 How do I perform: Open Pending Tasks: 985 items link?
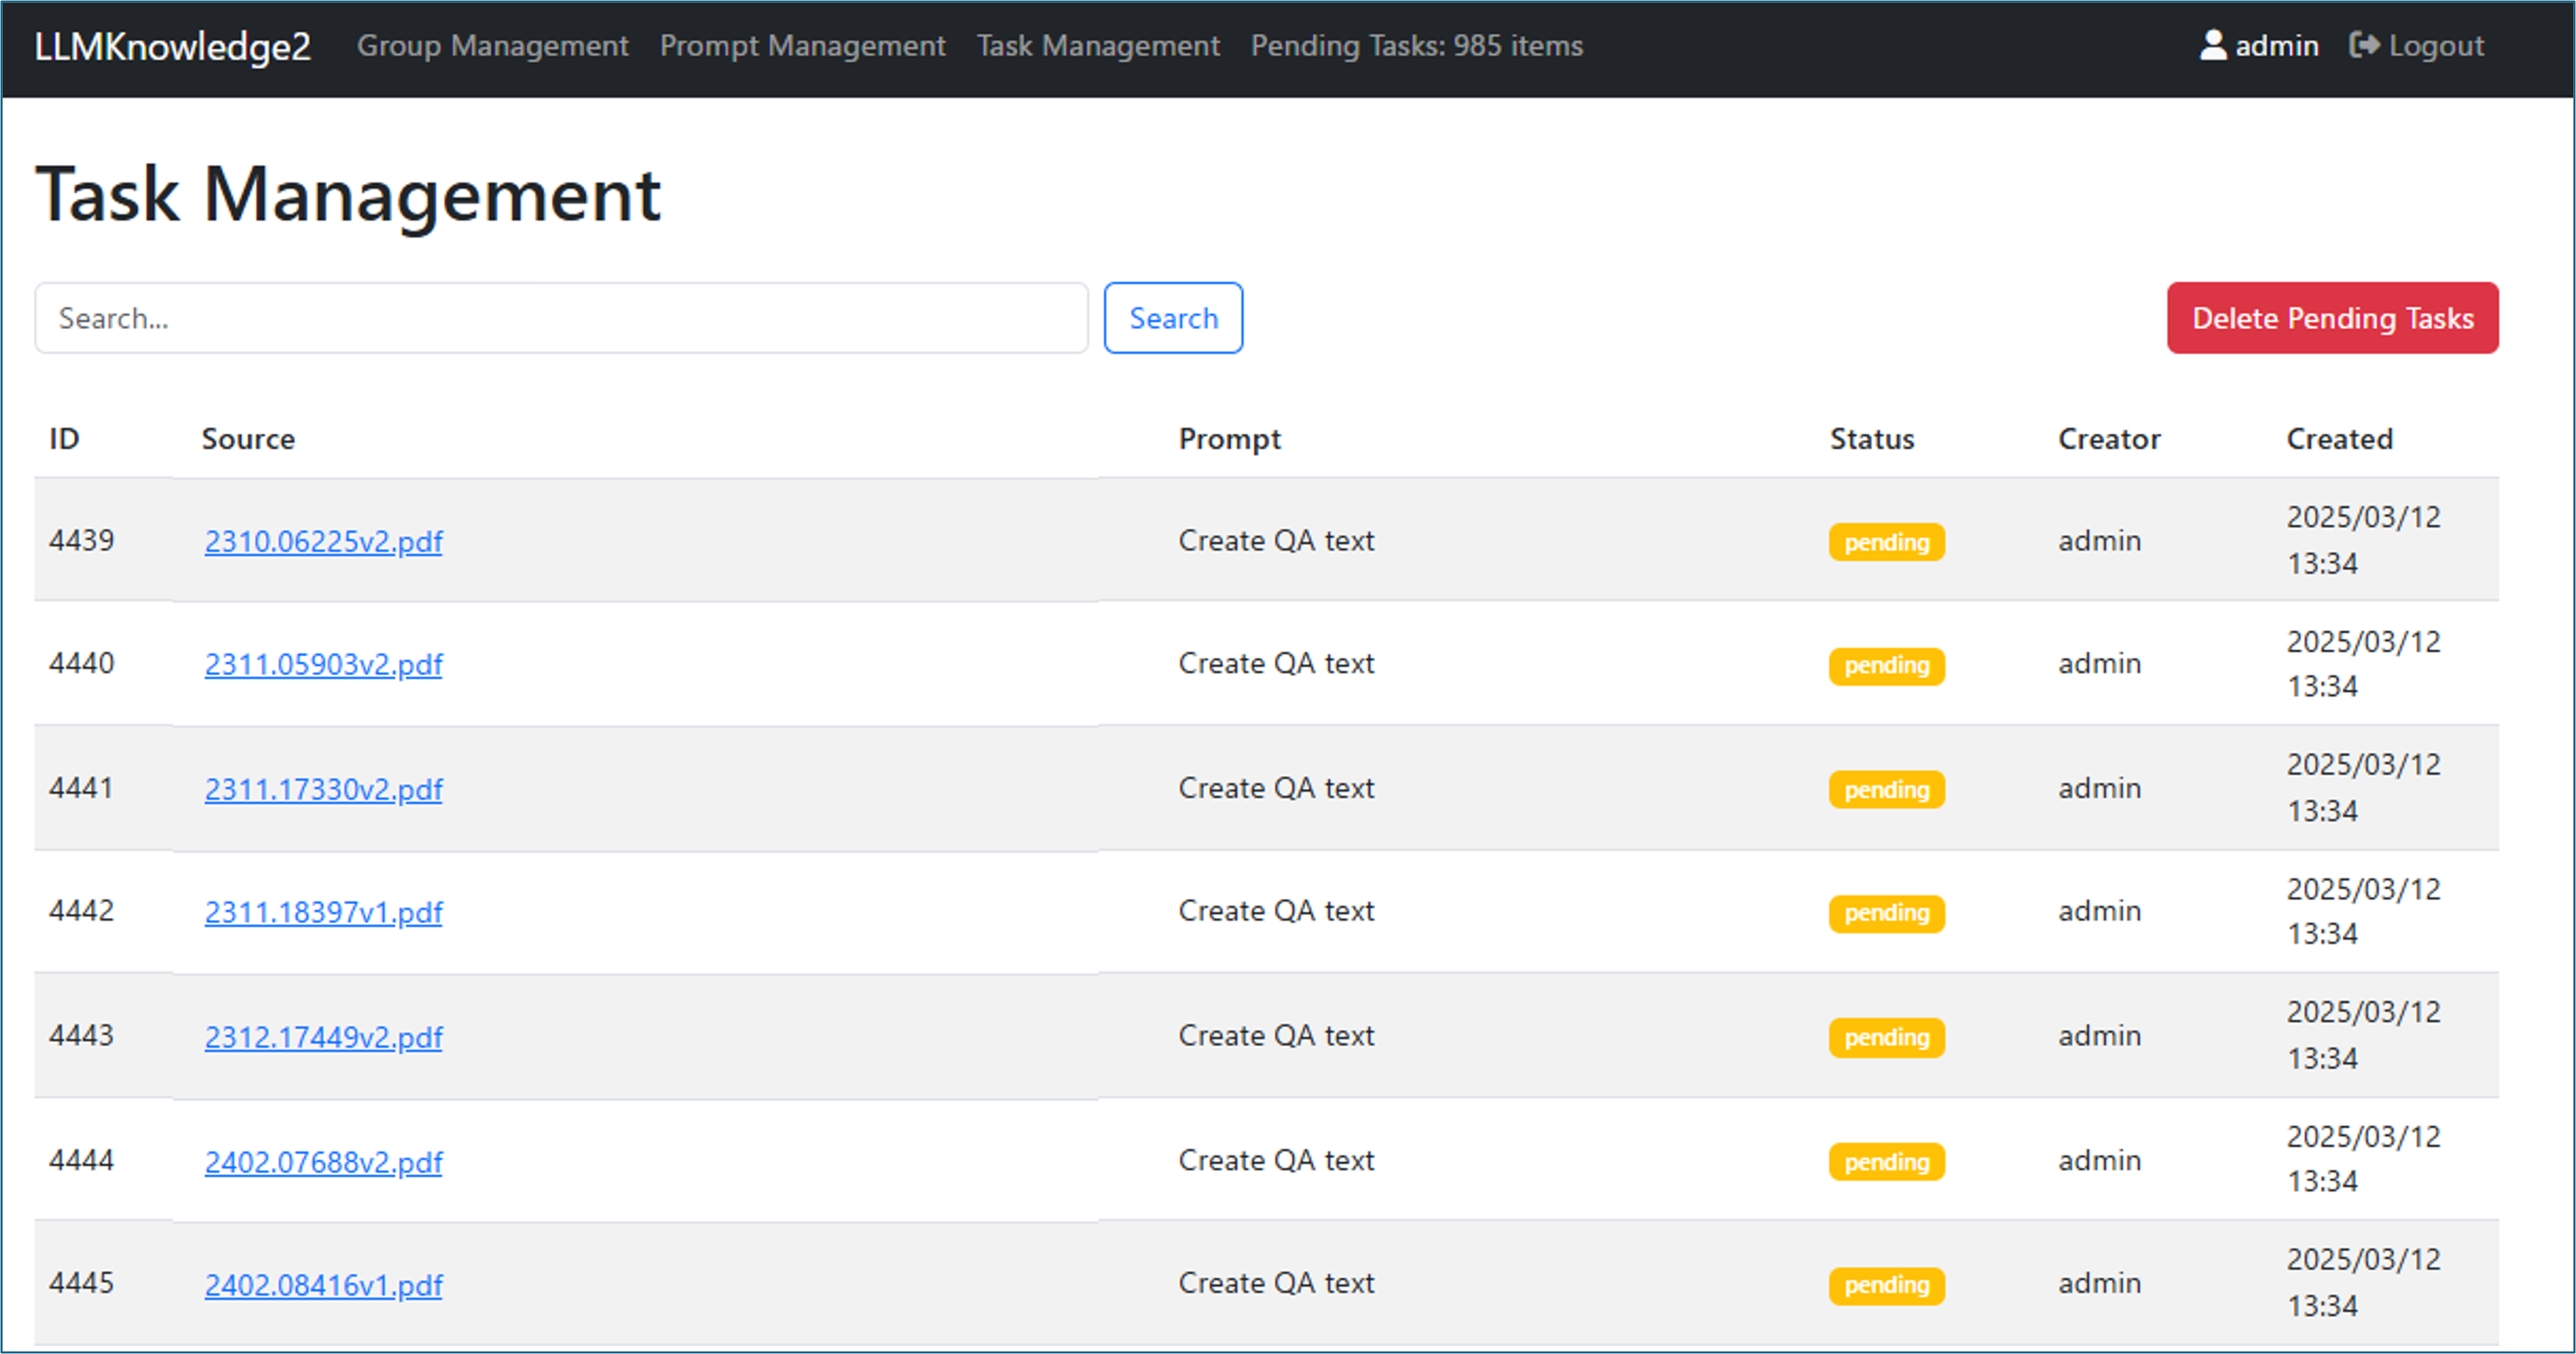tap(1416, 46)
